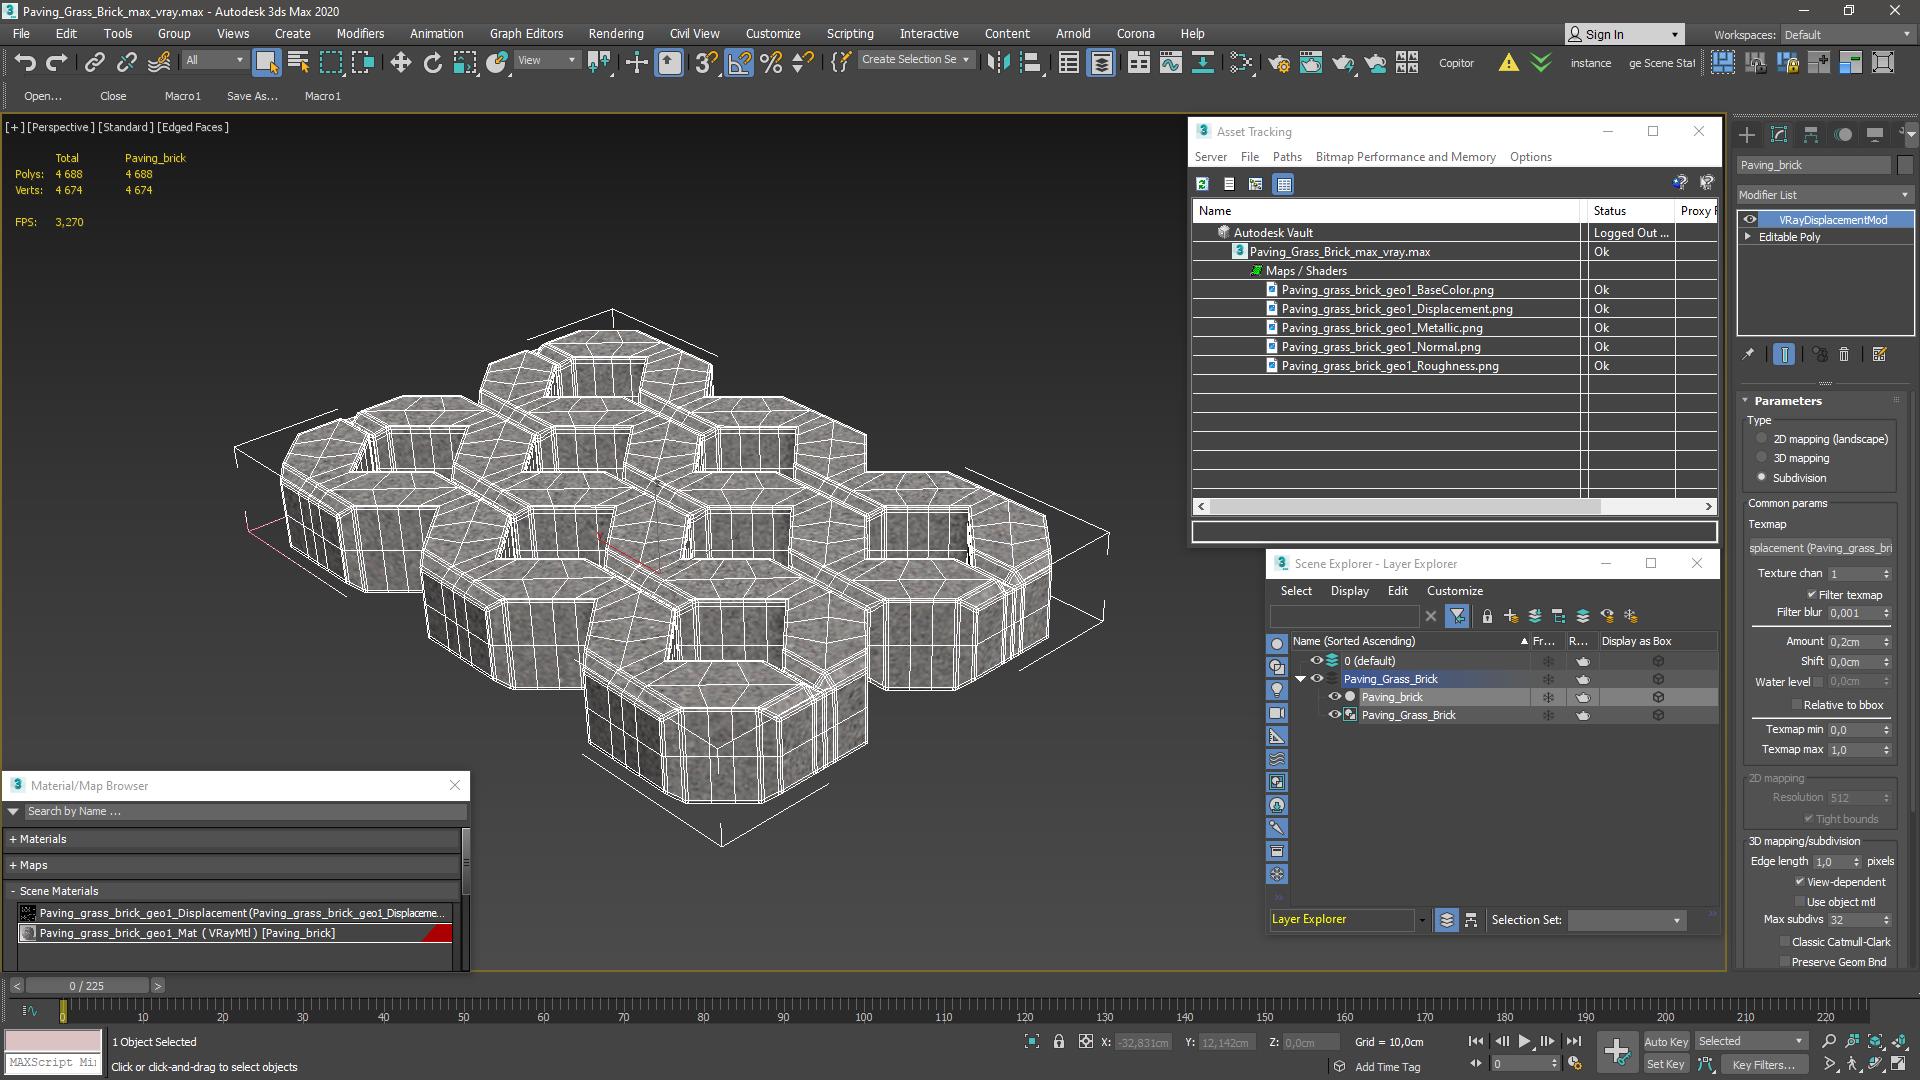Select the Select Object tool icon
1920x1080 pixels.
pos(264,62)
